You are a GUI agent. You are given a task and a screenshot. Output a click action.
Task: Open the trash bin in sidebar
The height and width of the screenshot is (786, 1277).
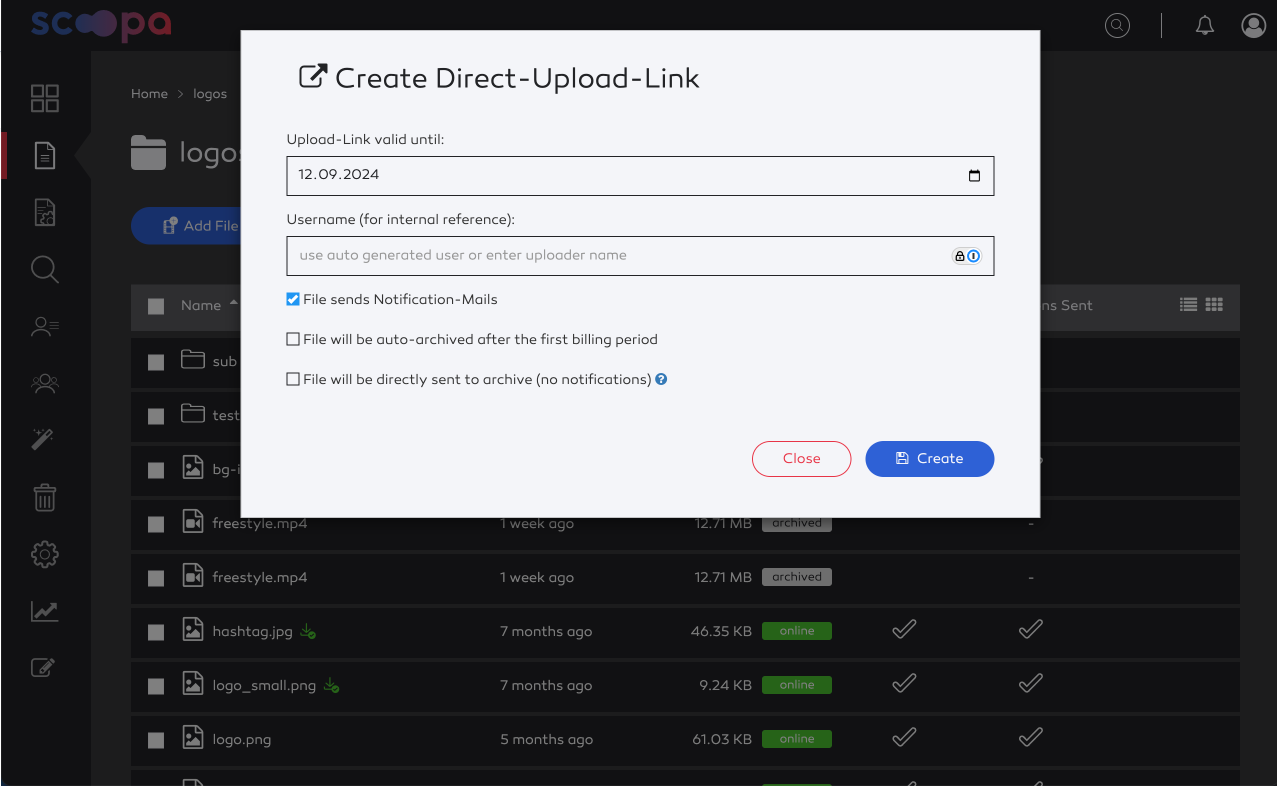pos(45,497)
